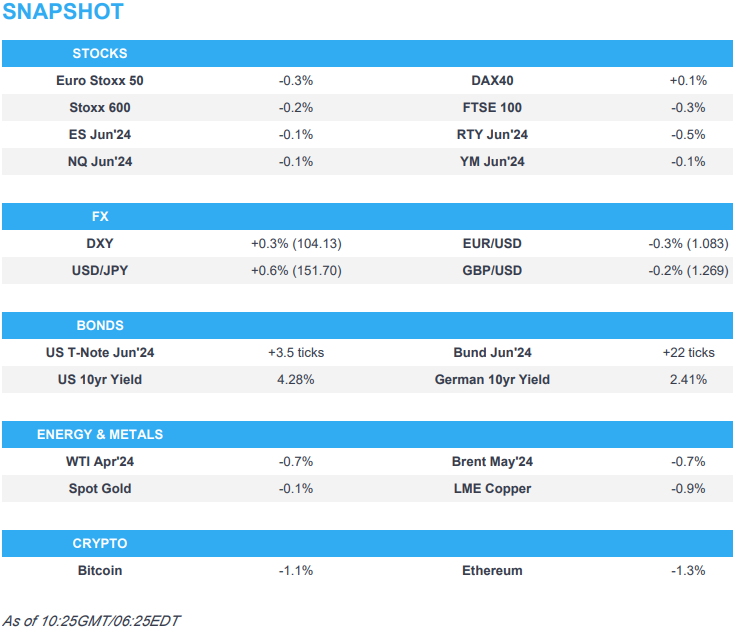Click the Bund Jun'24 label

pyautogui.click(x=492, y=353)
